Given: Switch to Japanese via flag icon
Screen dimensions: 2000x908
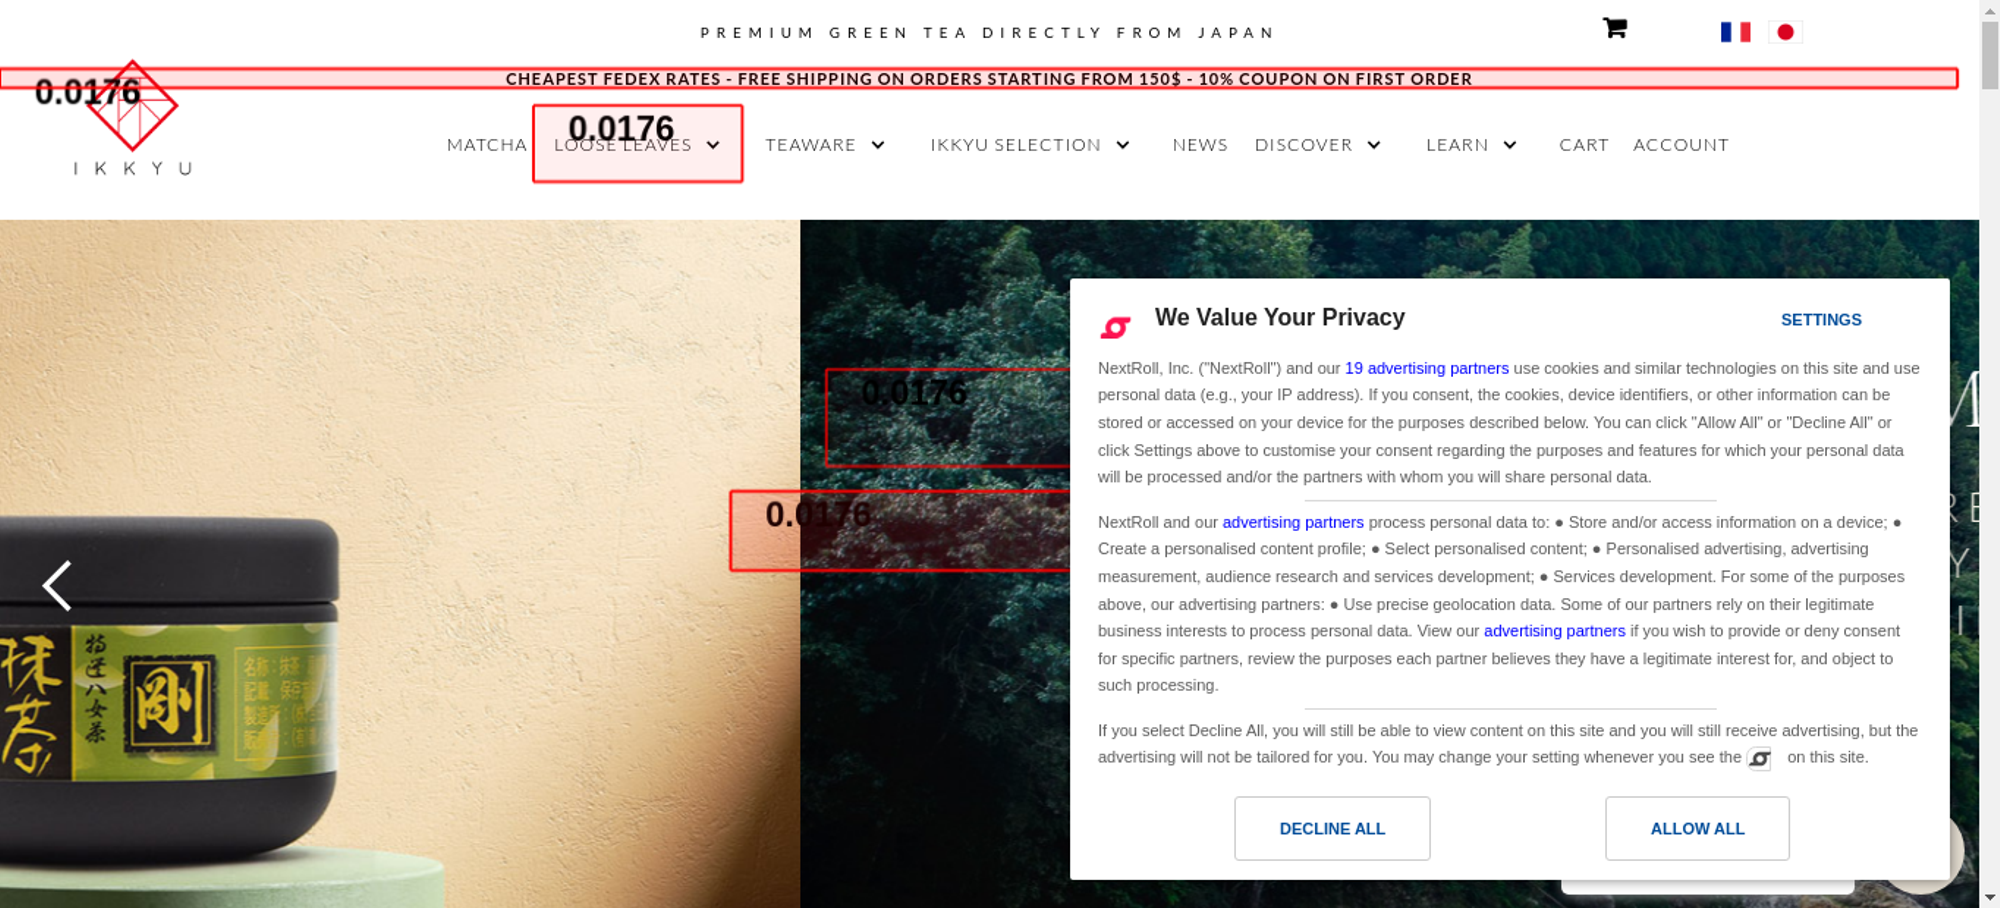Looking at the screenshot, I should [1785, 32].
